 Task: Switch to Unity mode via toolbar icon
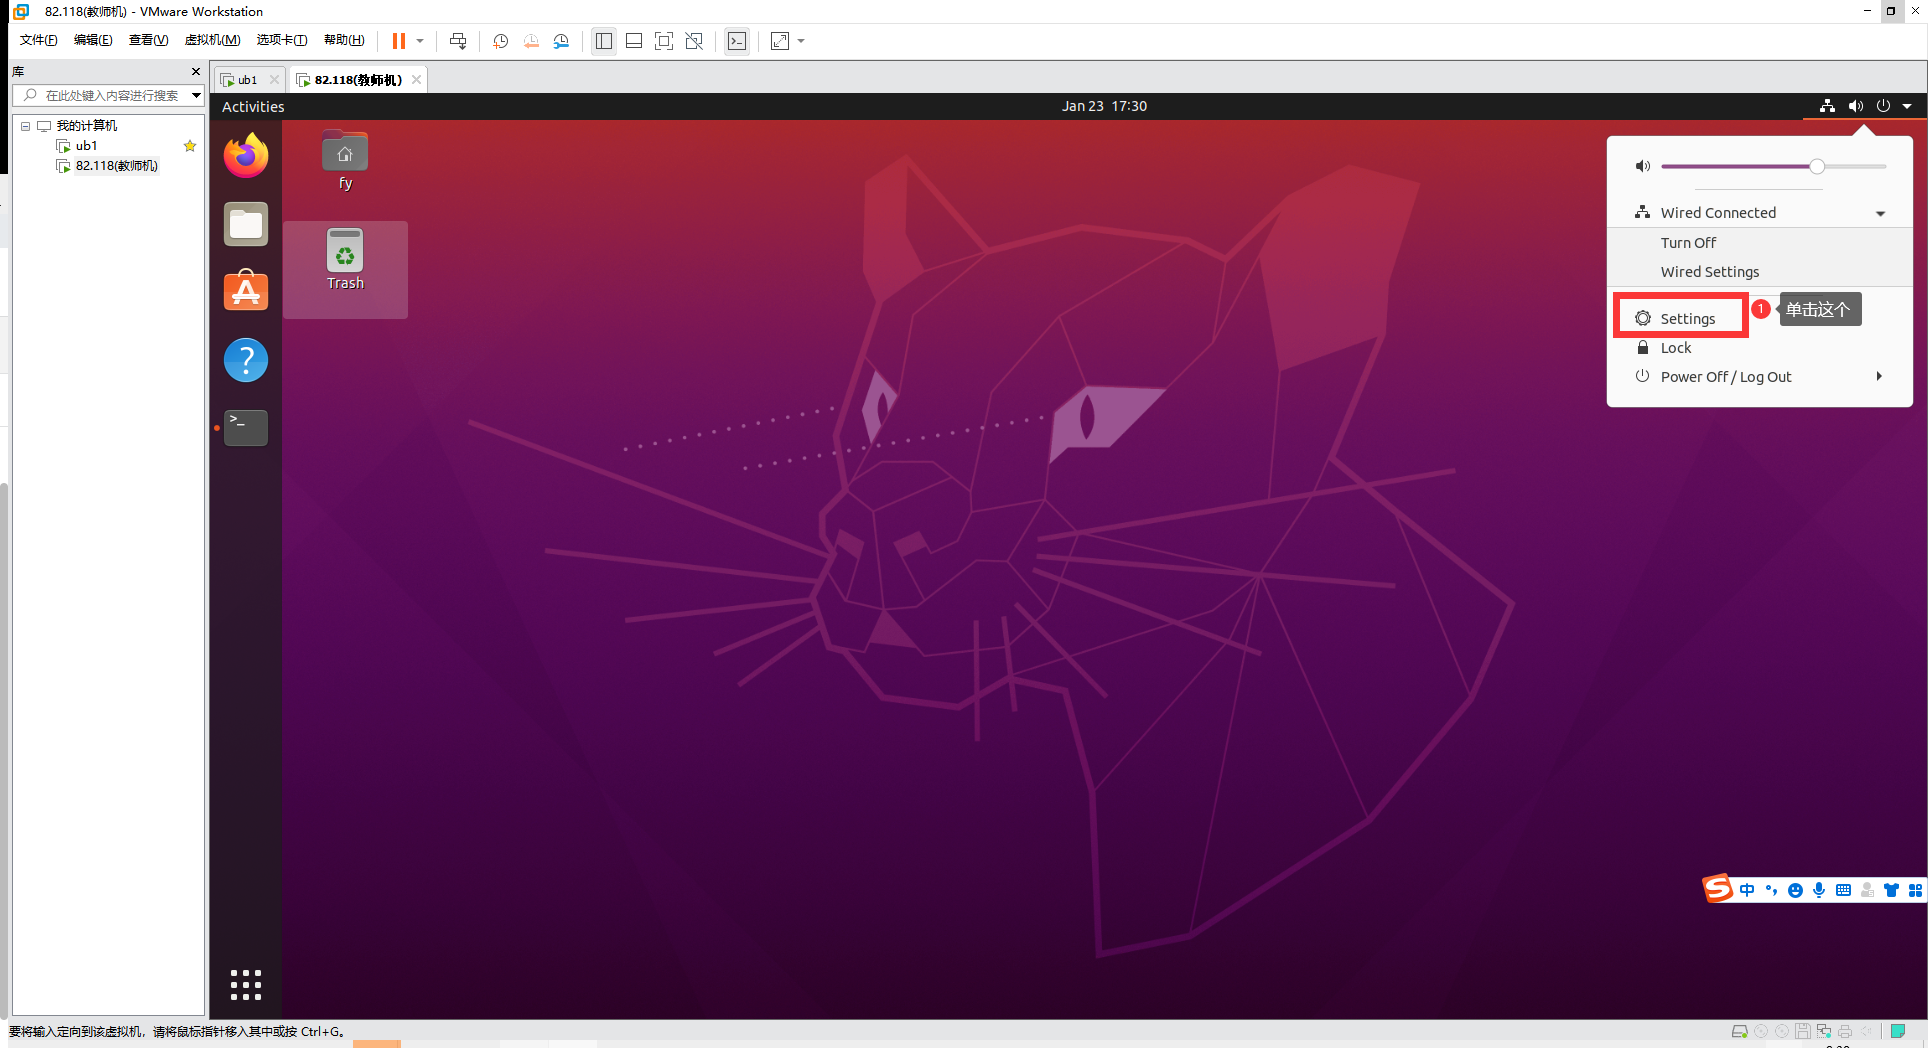(x=694, y=41)
